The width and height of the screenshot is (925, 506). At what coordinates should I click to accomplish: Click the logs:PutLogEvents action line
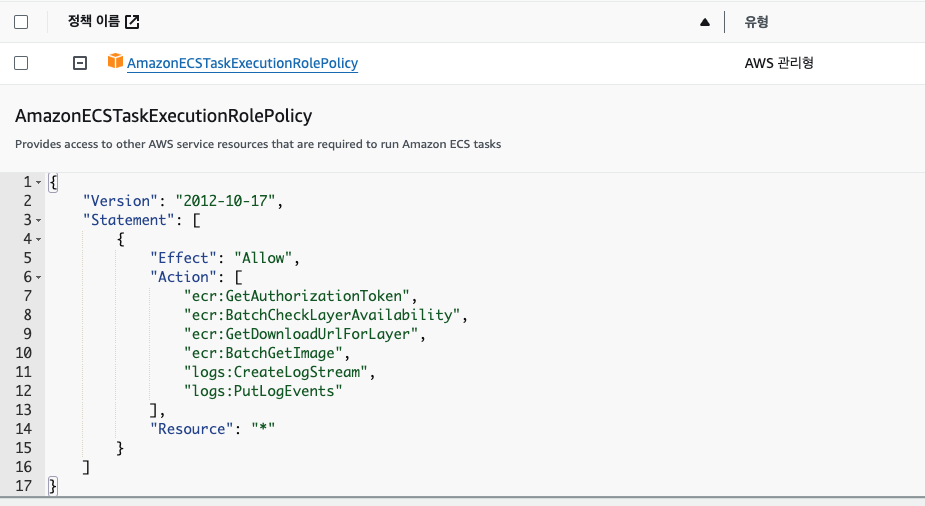click(263, 390)
